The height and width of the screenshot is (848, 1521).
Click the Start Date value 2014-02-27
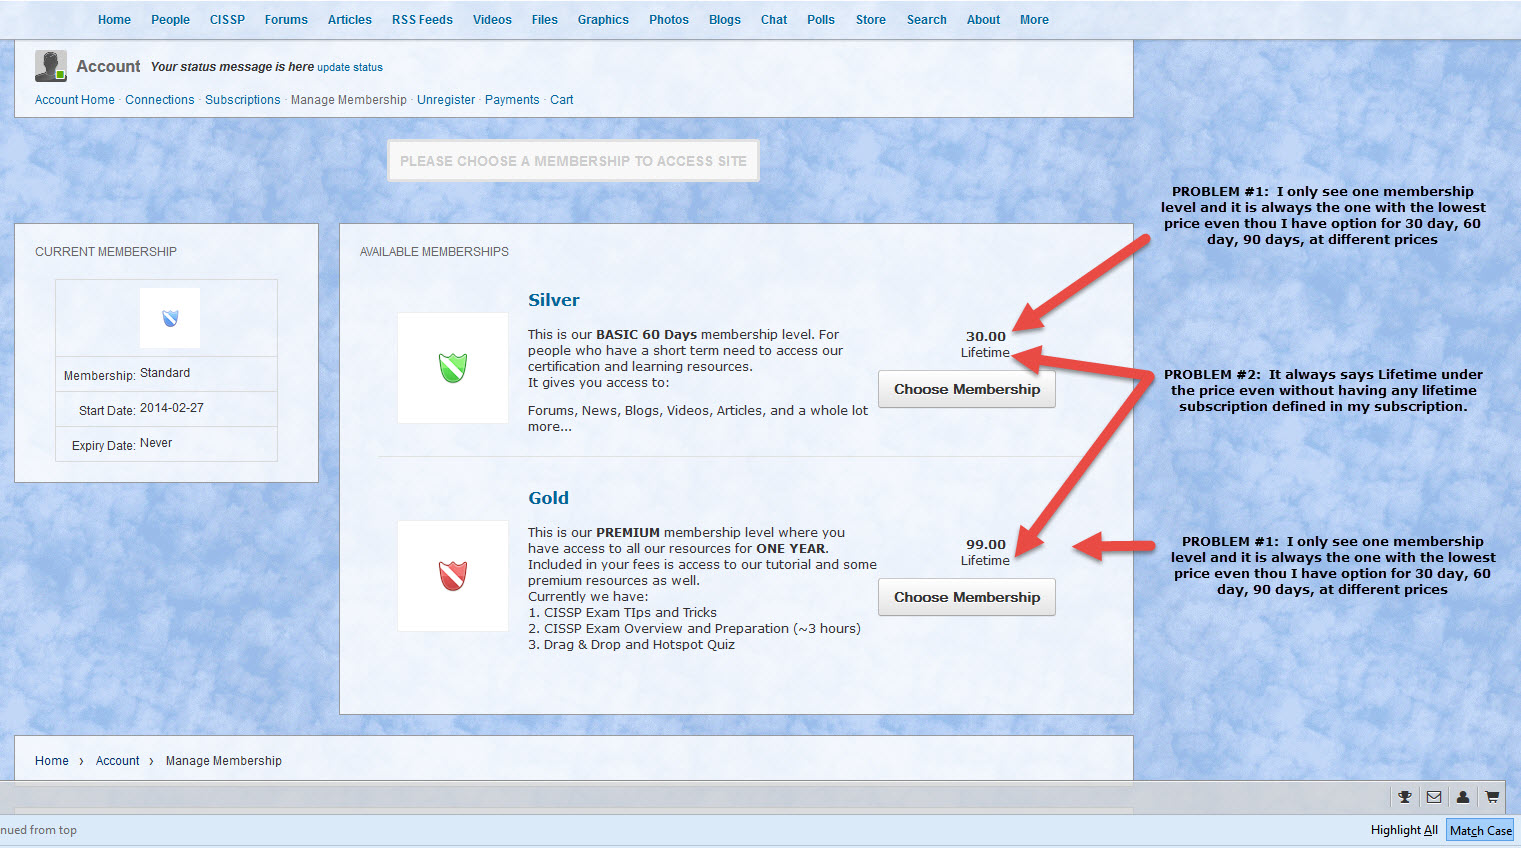coord(172,408)
